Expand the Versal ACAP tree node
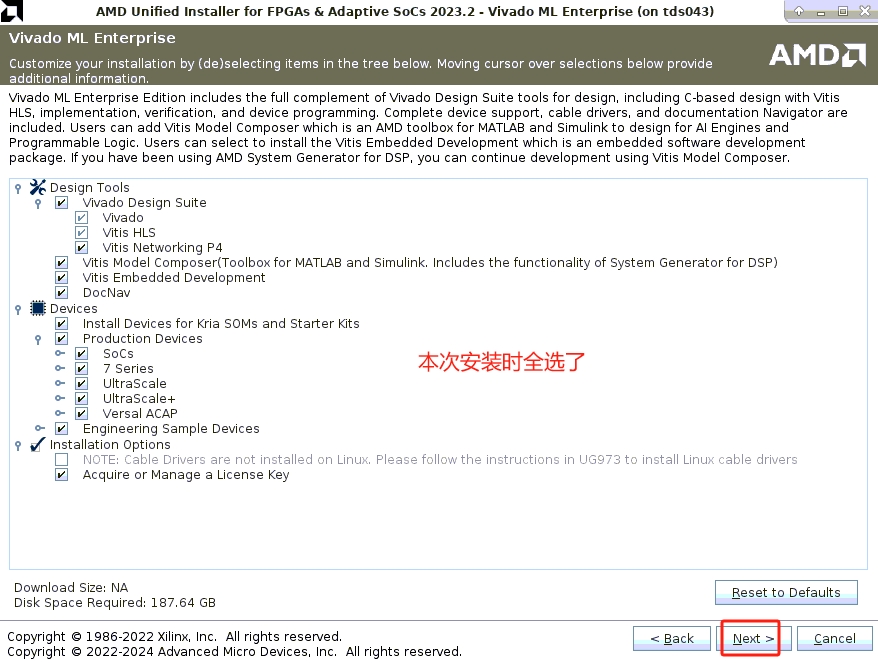 (59, 414)
